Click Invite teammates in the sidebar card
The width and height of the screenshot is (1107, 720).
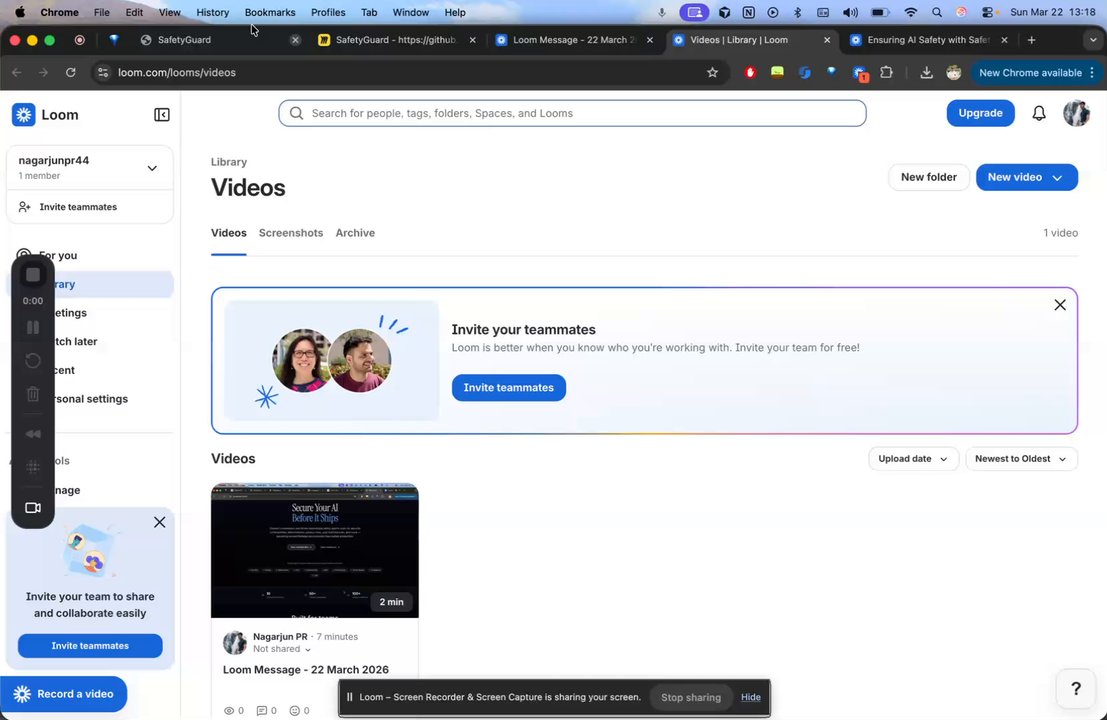90,646
